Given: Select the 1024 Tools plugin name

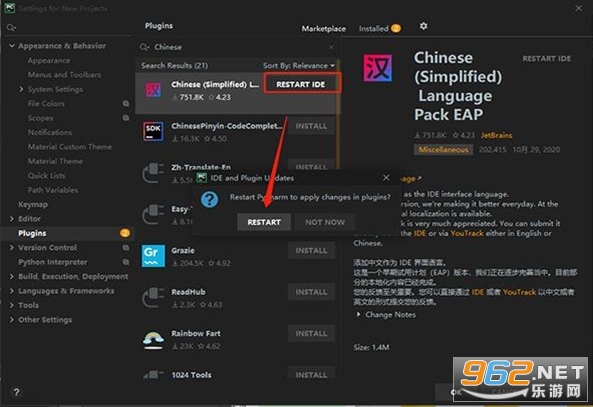Looking at the screenshot, I should (191, 375).
